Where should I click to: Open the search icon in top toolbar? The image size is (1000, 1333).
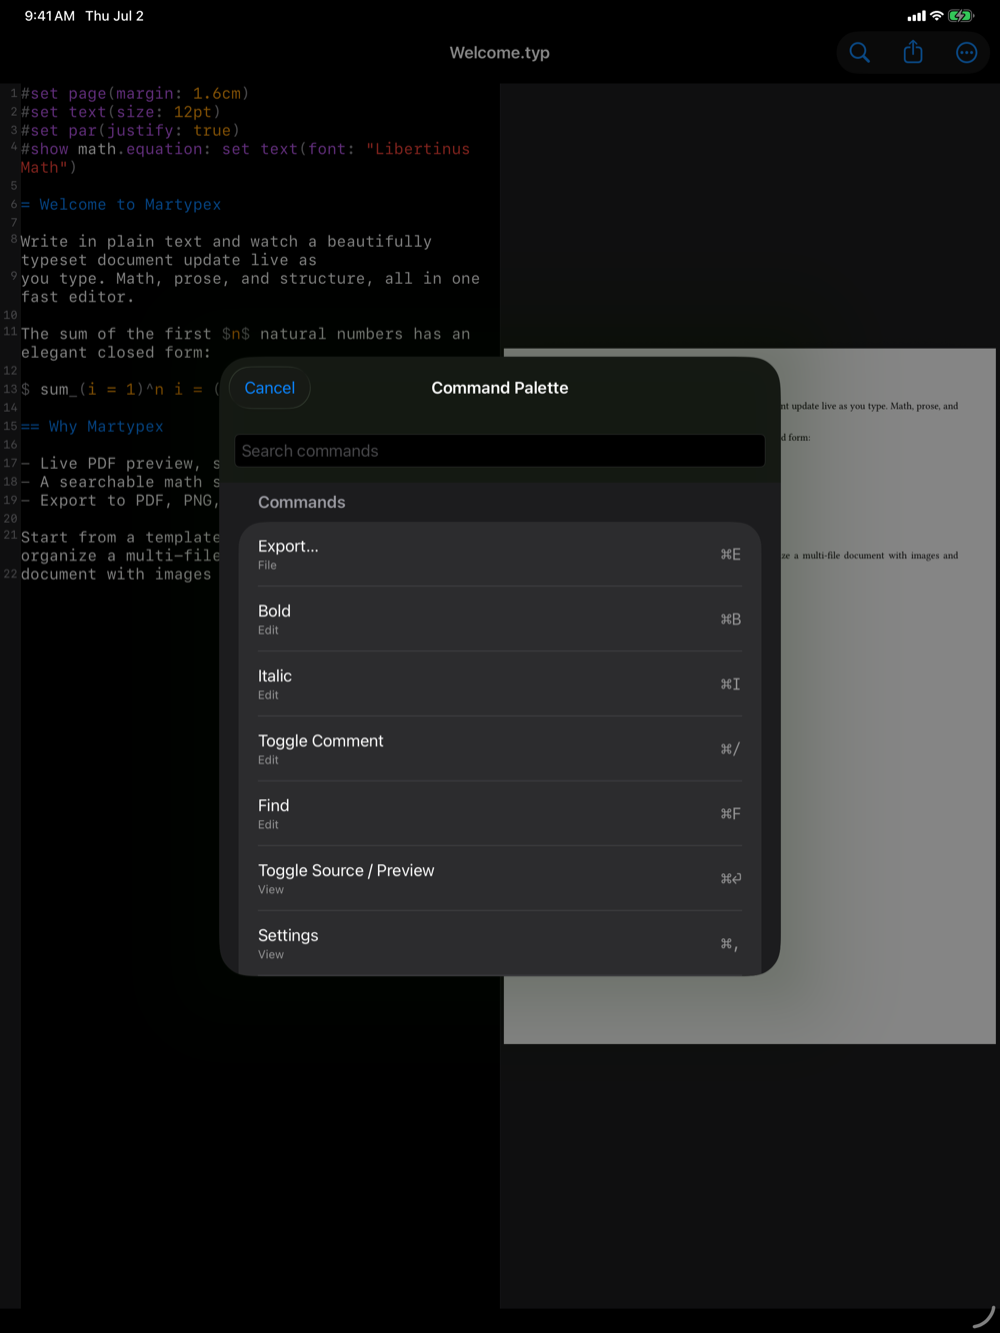point(859,53)
